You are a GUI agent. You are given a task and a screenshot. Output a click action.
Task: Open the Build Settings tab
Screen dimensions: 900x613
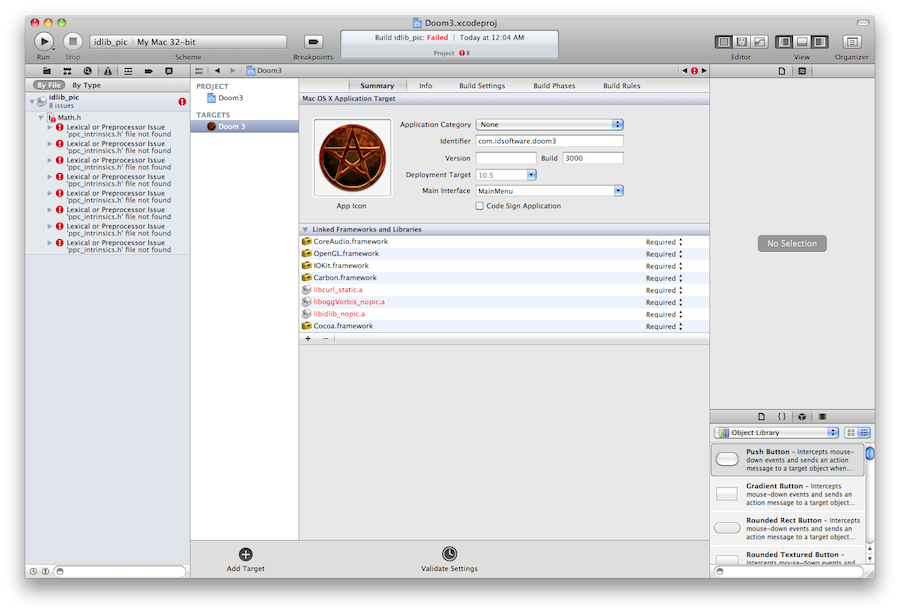482,86
